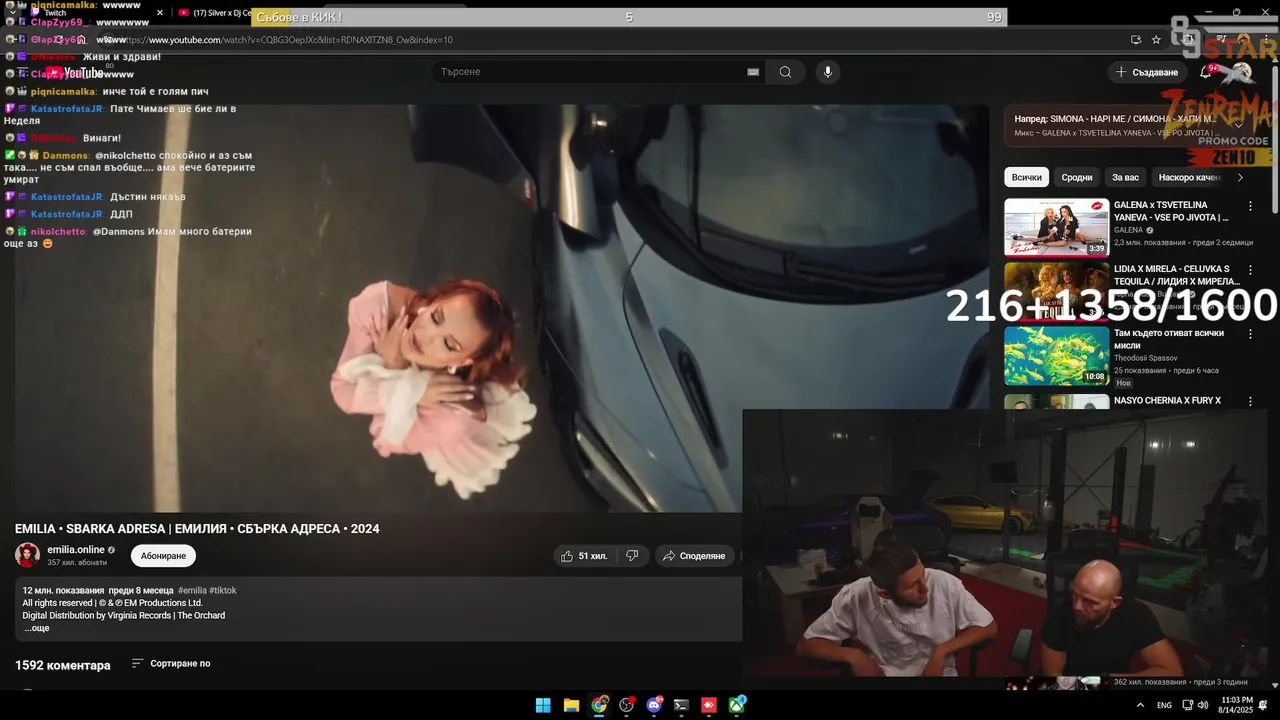Expand description with ...още
Image resolution: width=1280 pixels, height=720 pixels.
coord(36,628)
